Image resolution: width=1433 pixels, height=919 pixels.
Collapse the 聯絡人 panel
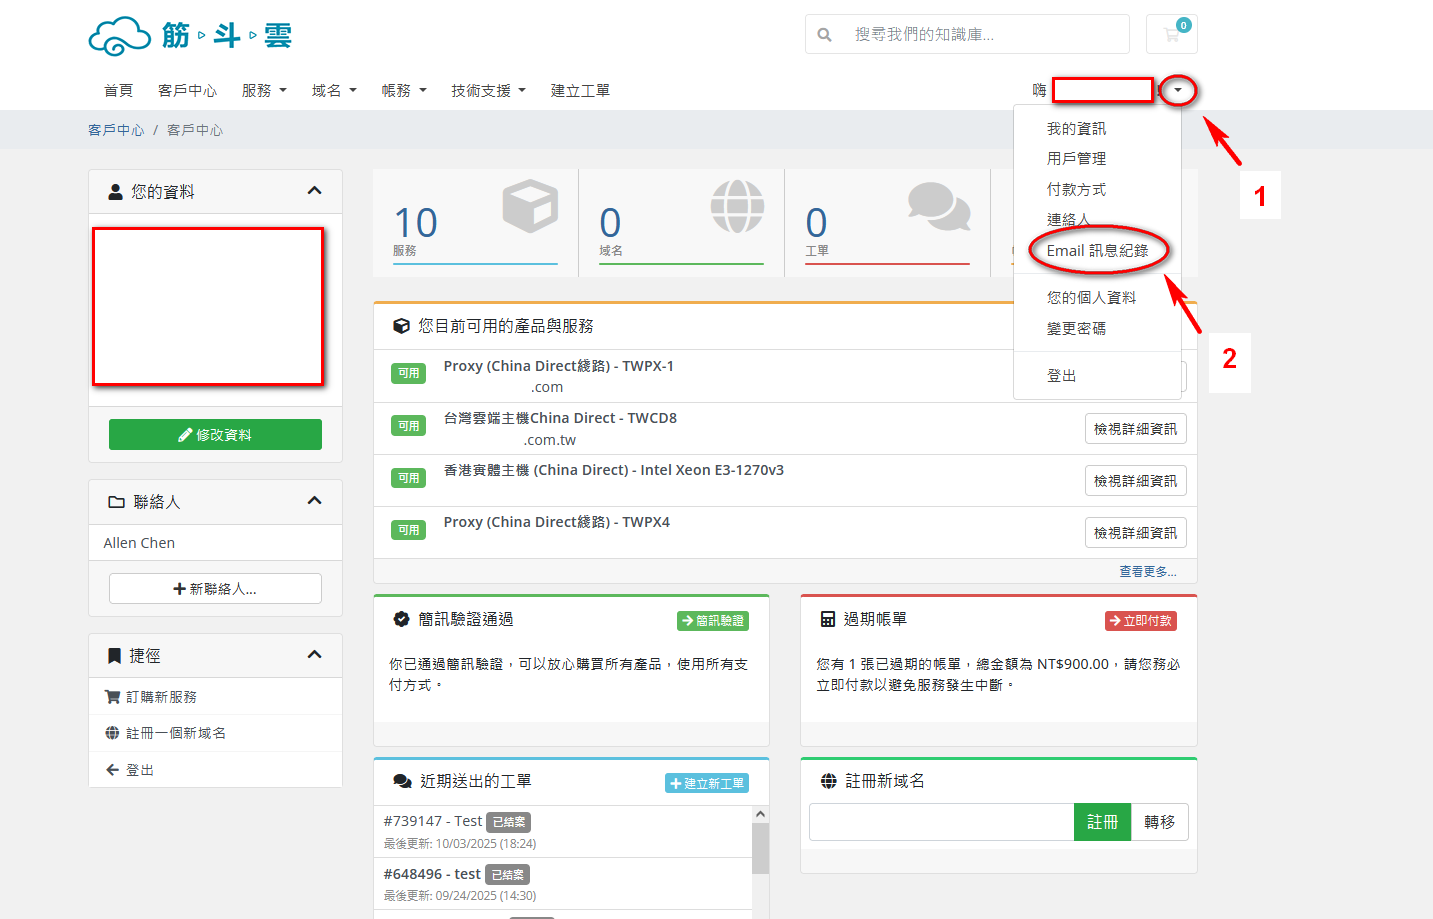pyautogui.click(x=314, y=501)
